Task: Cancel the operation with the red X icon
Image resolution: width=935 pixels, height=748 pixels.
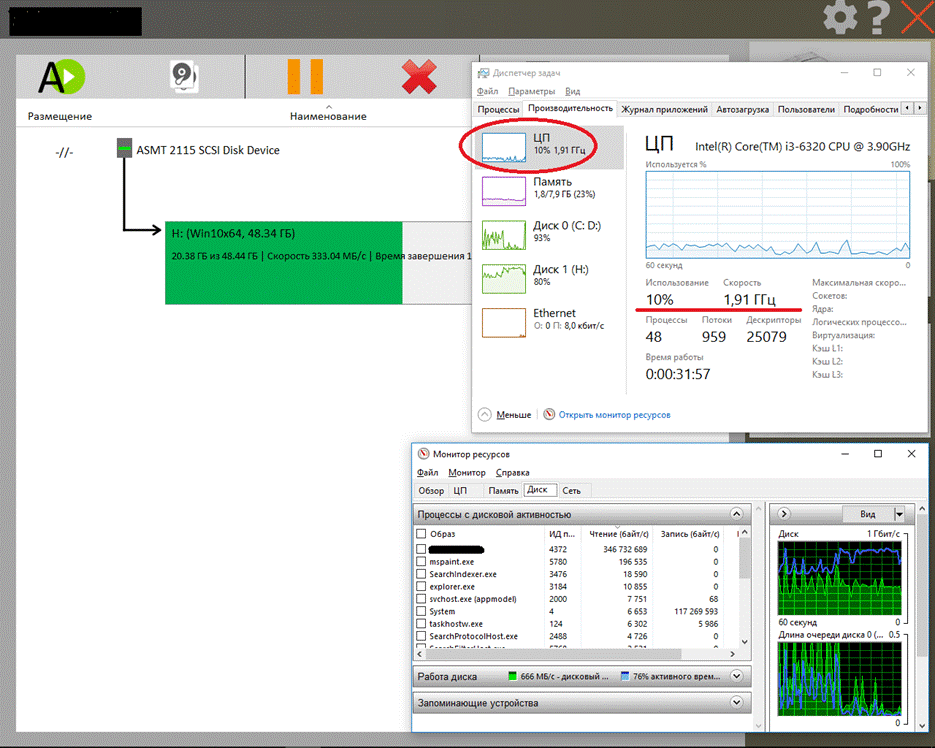Action: coord(419,77)
